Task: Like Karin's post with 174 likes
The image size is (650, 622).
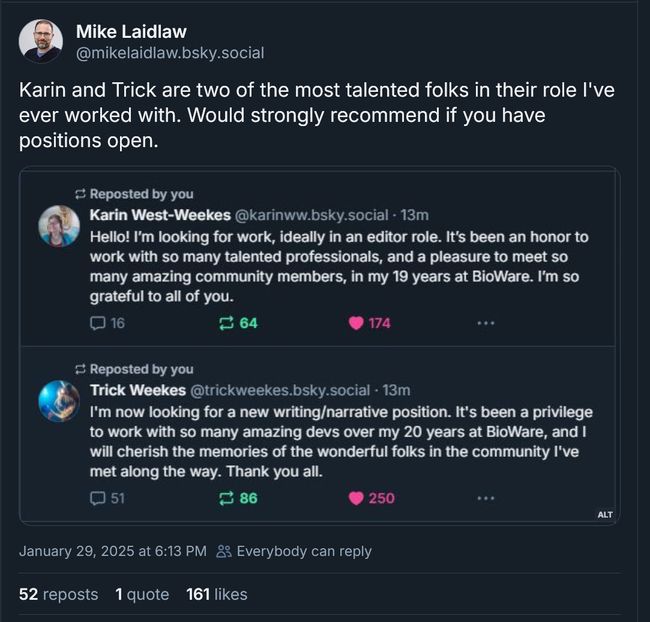Action: tap(355, 323)
